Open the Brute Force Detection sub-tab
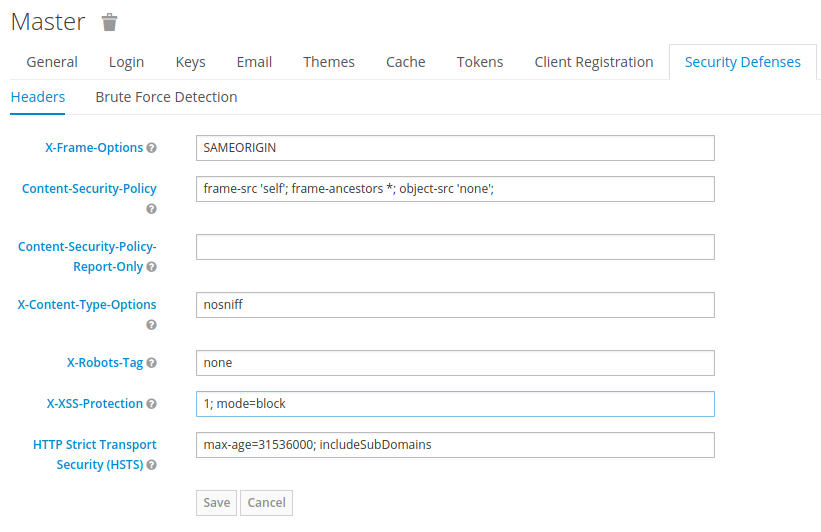The width and height of the screenshot is (821, 532). pyautogui.click(x=166, y=97)
